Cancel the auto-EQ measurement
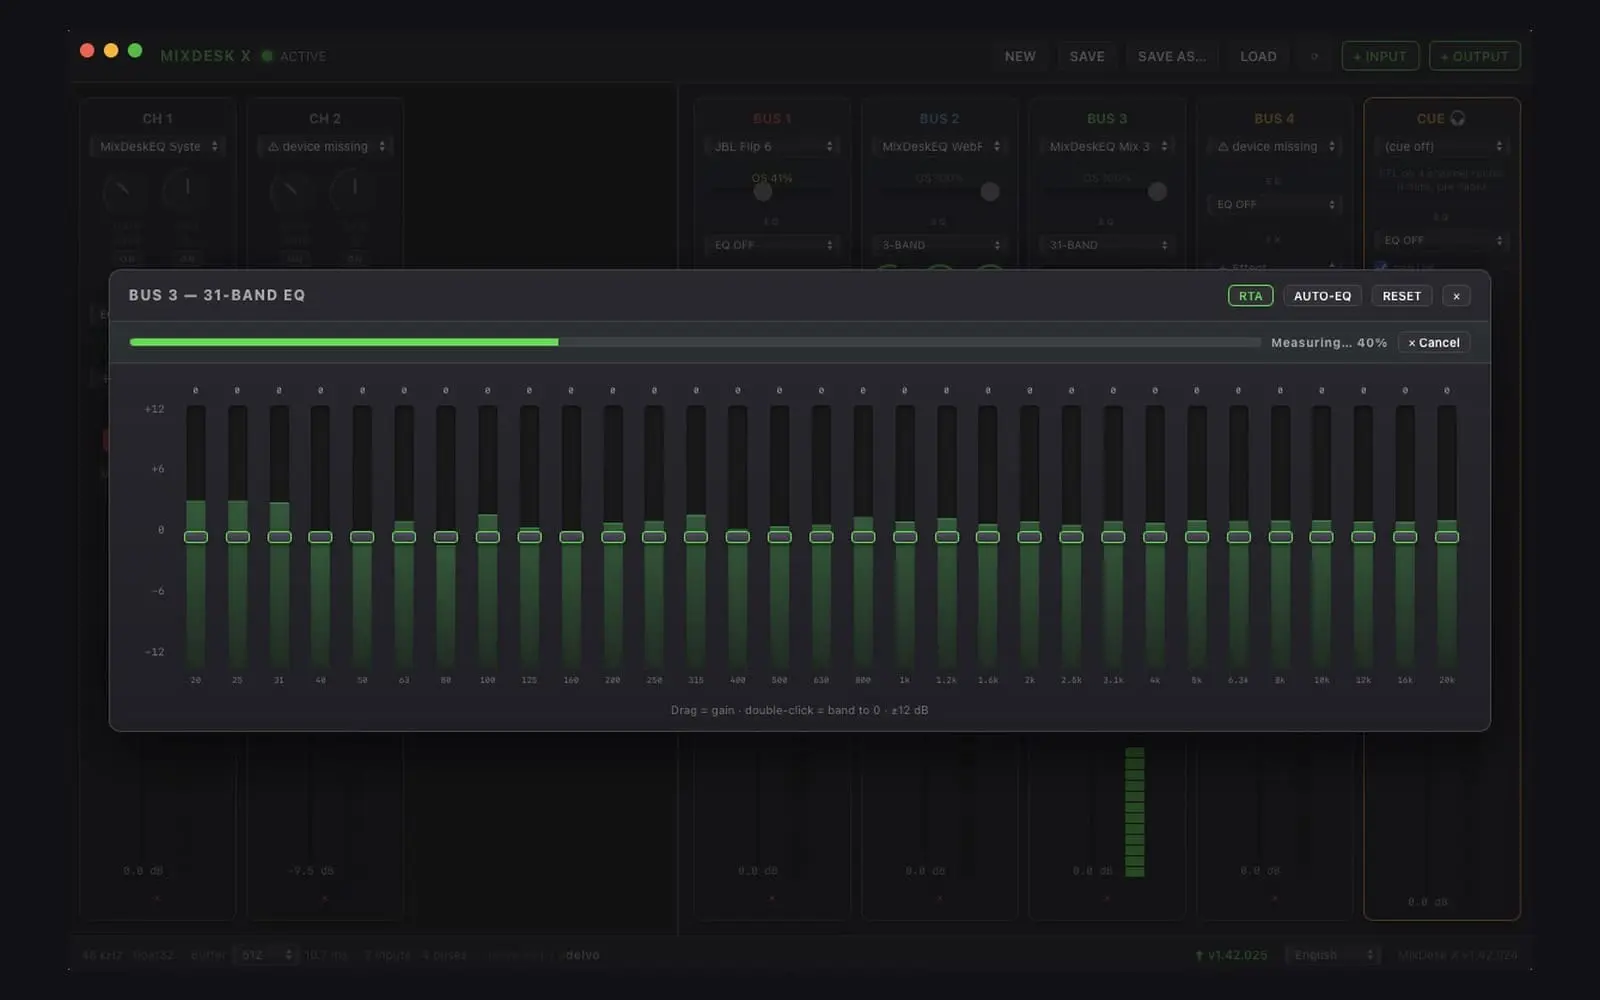Screen dimensions: 1600x1000 tap(1433, 343)
